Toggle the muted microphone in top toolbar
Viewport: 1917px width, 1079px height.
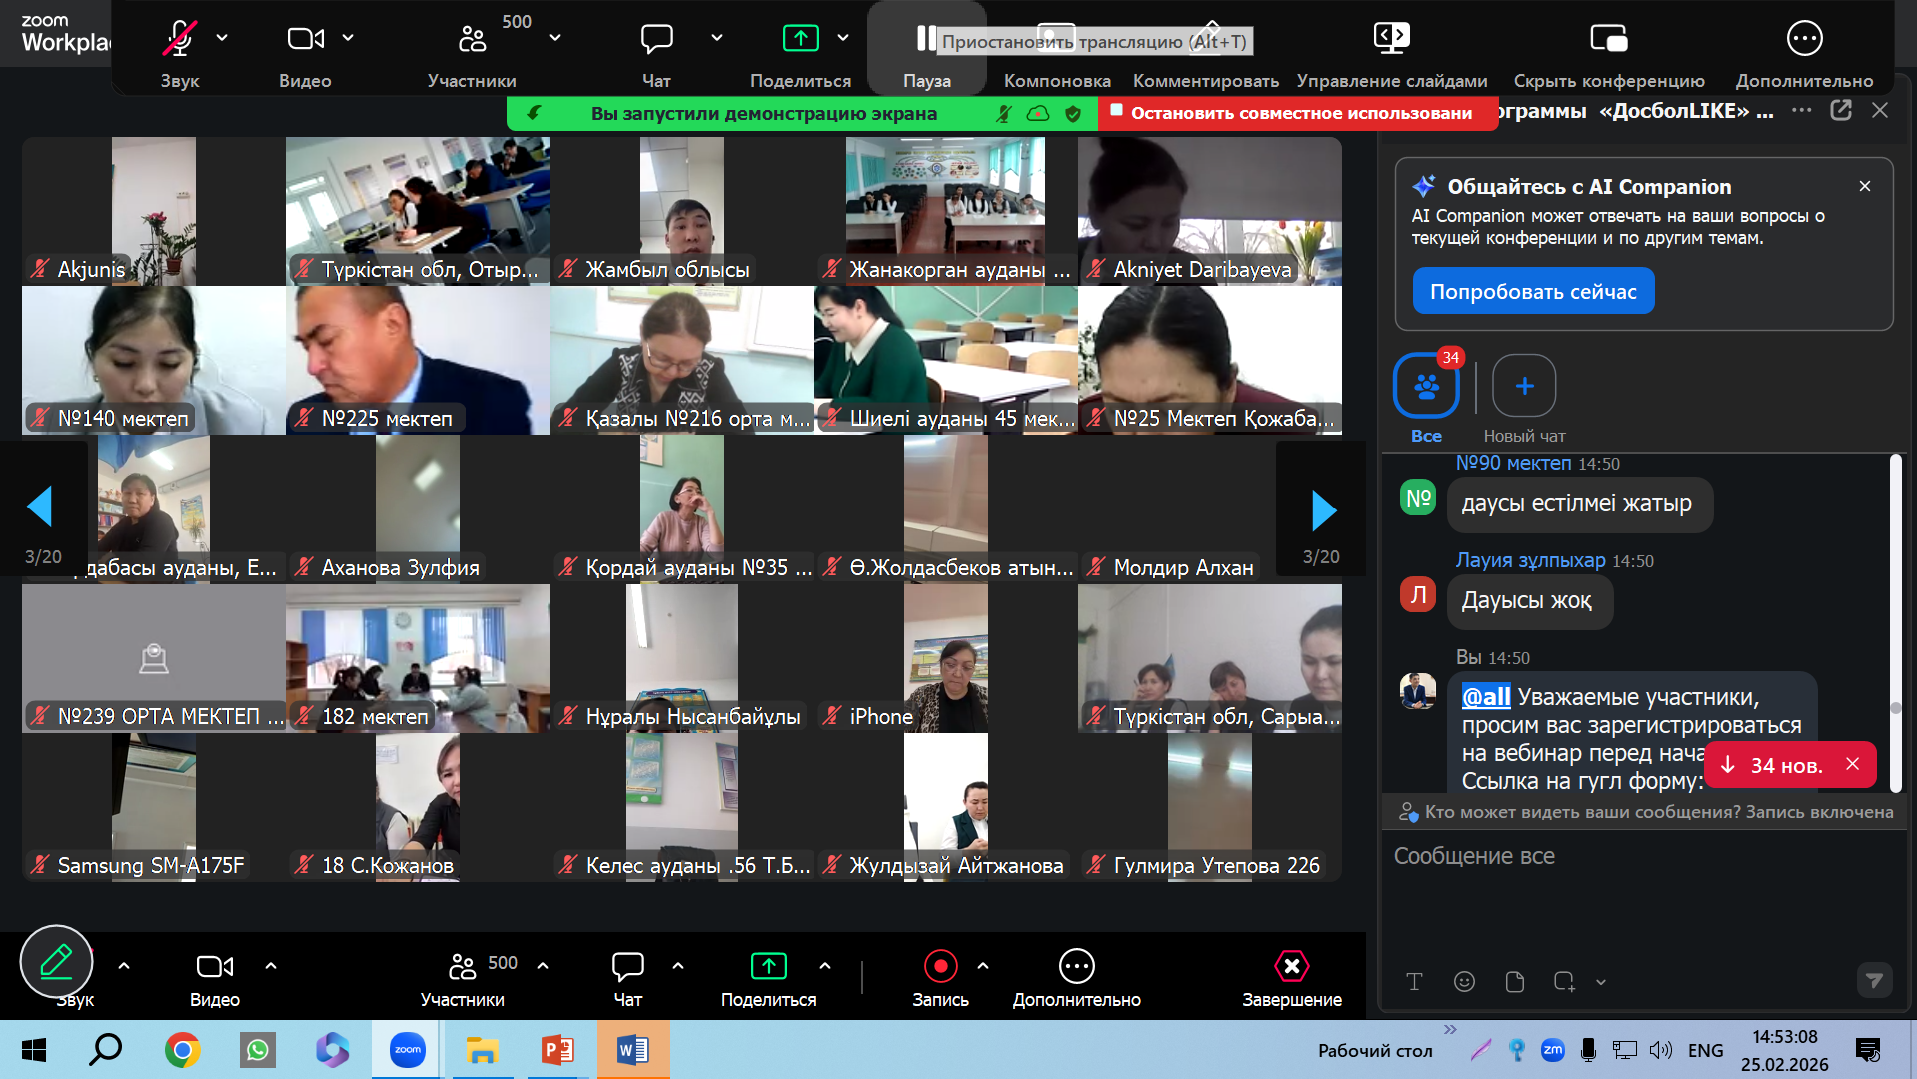[x=180, y=39]
